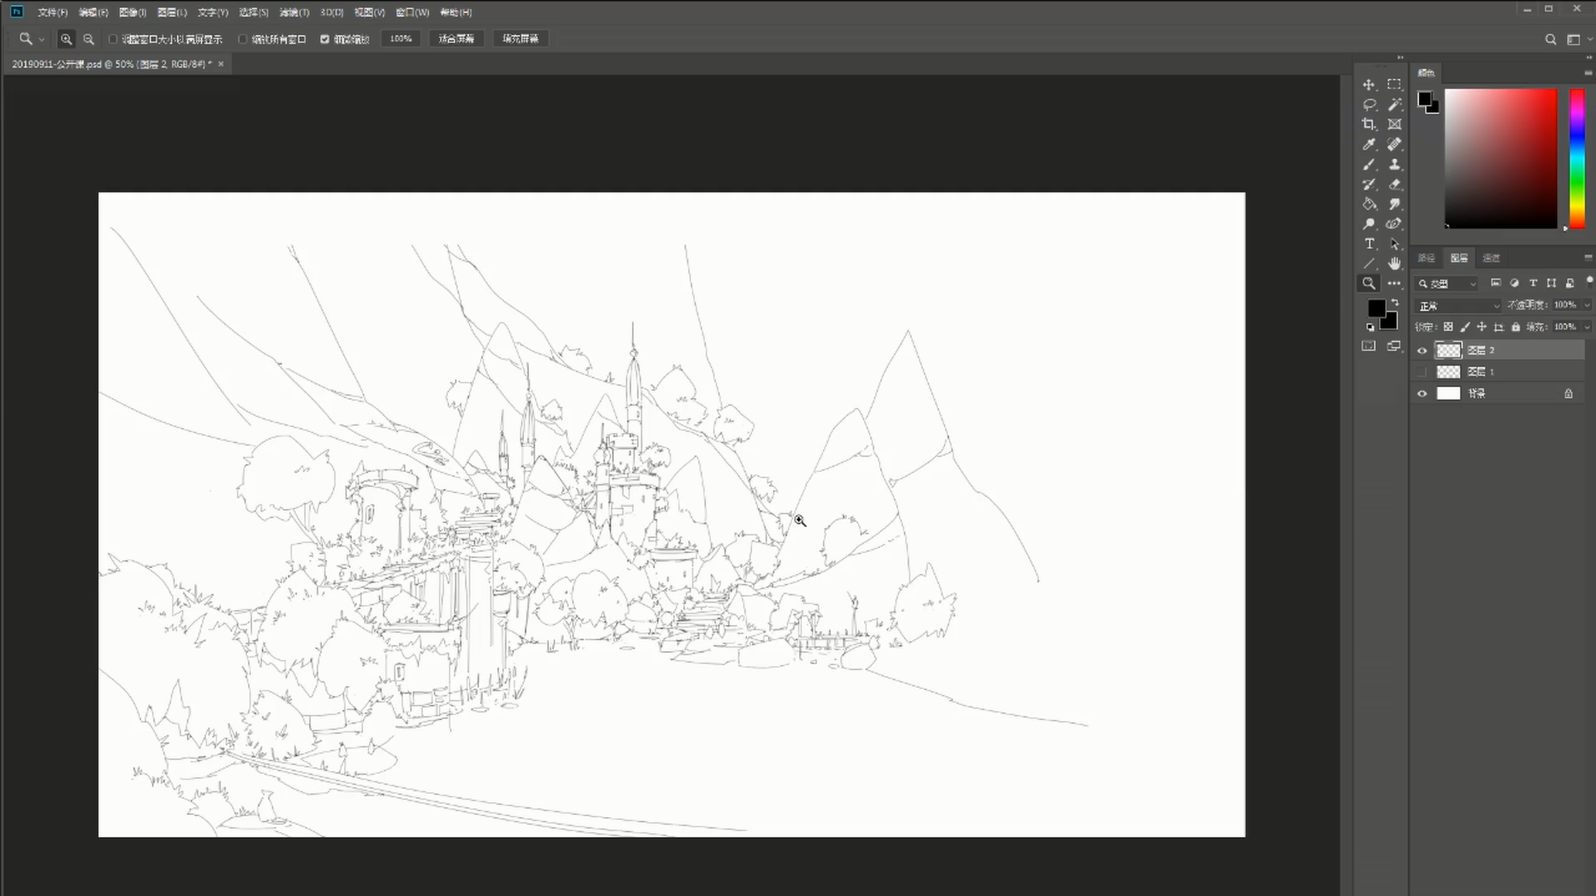Image resolution: width=1596 pixels, height=896 pixels.
Task: Hide layer 2 with its eye icon
Action: [x=1422, y=351]
